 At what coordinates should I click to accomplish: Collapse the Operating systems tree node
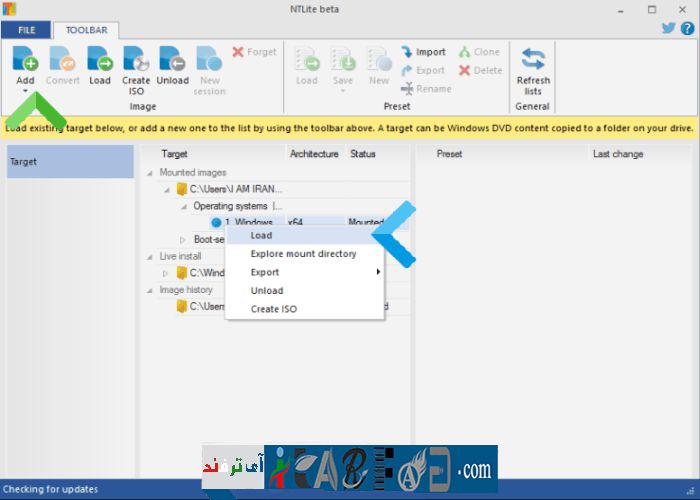point(183,206)
